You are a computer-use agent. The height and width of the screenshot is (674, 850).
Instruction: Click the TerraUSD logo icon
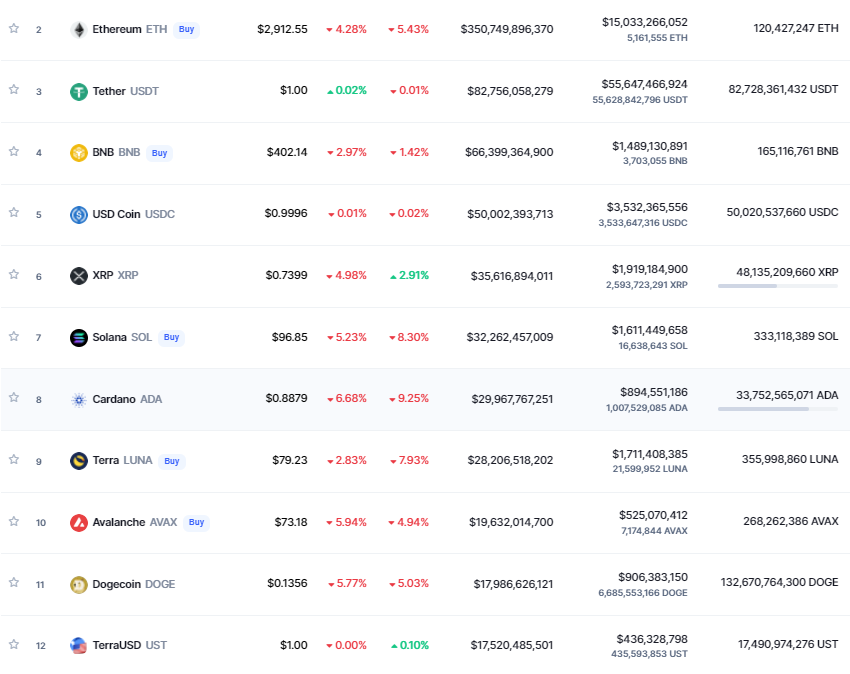click(x=79, y=646)
